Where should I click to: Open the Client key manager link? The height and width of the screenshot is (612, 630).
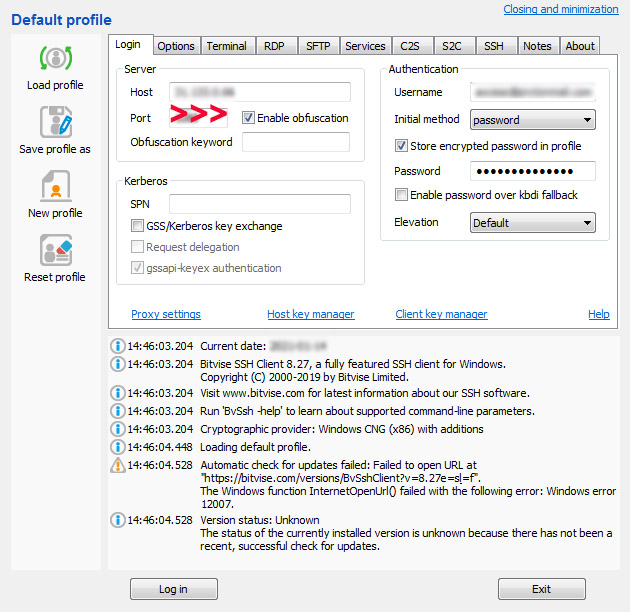point(441,314)
